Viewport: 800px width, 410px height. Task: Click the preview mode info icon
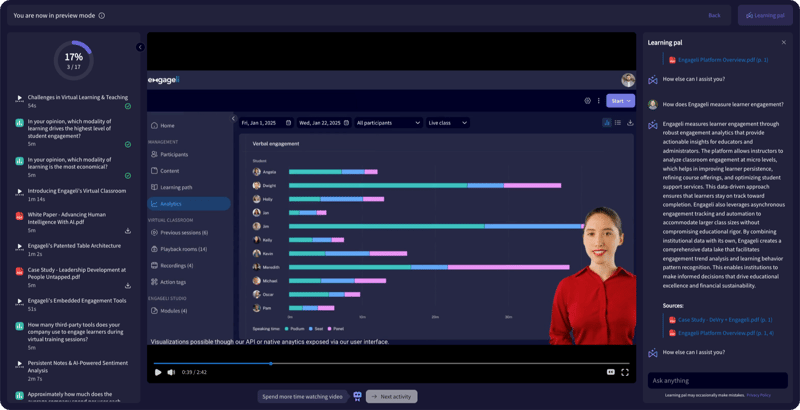(x=102, y=15)
